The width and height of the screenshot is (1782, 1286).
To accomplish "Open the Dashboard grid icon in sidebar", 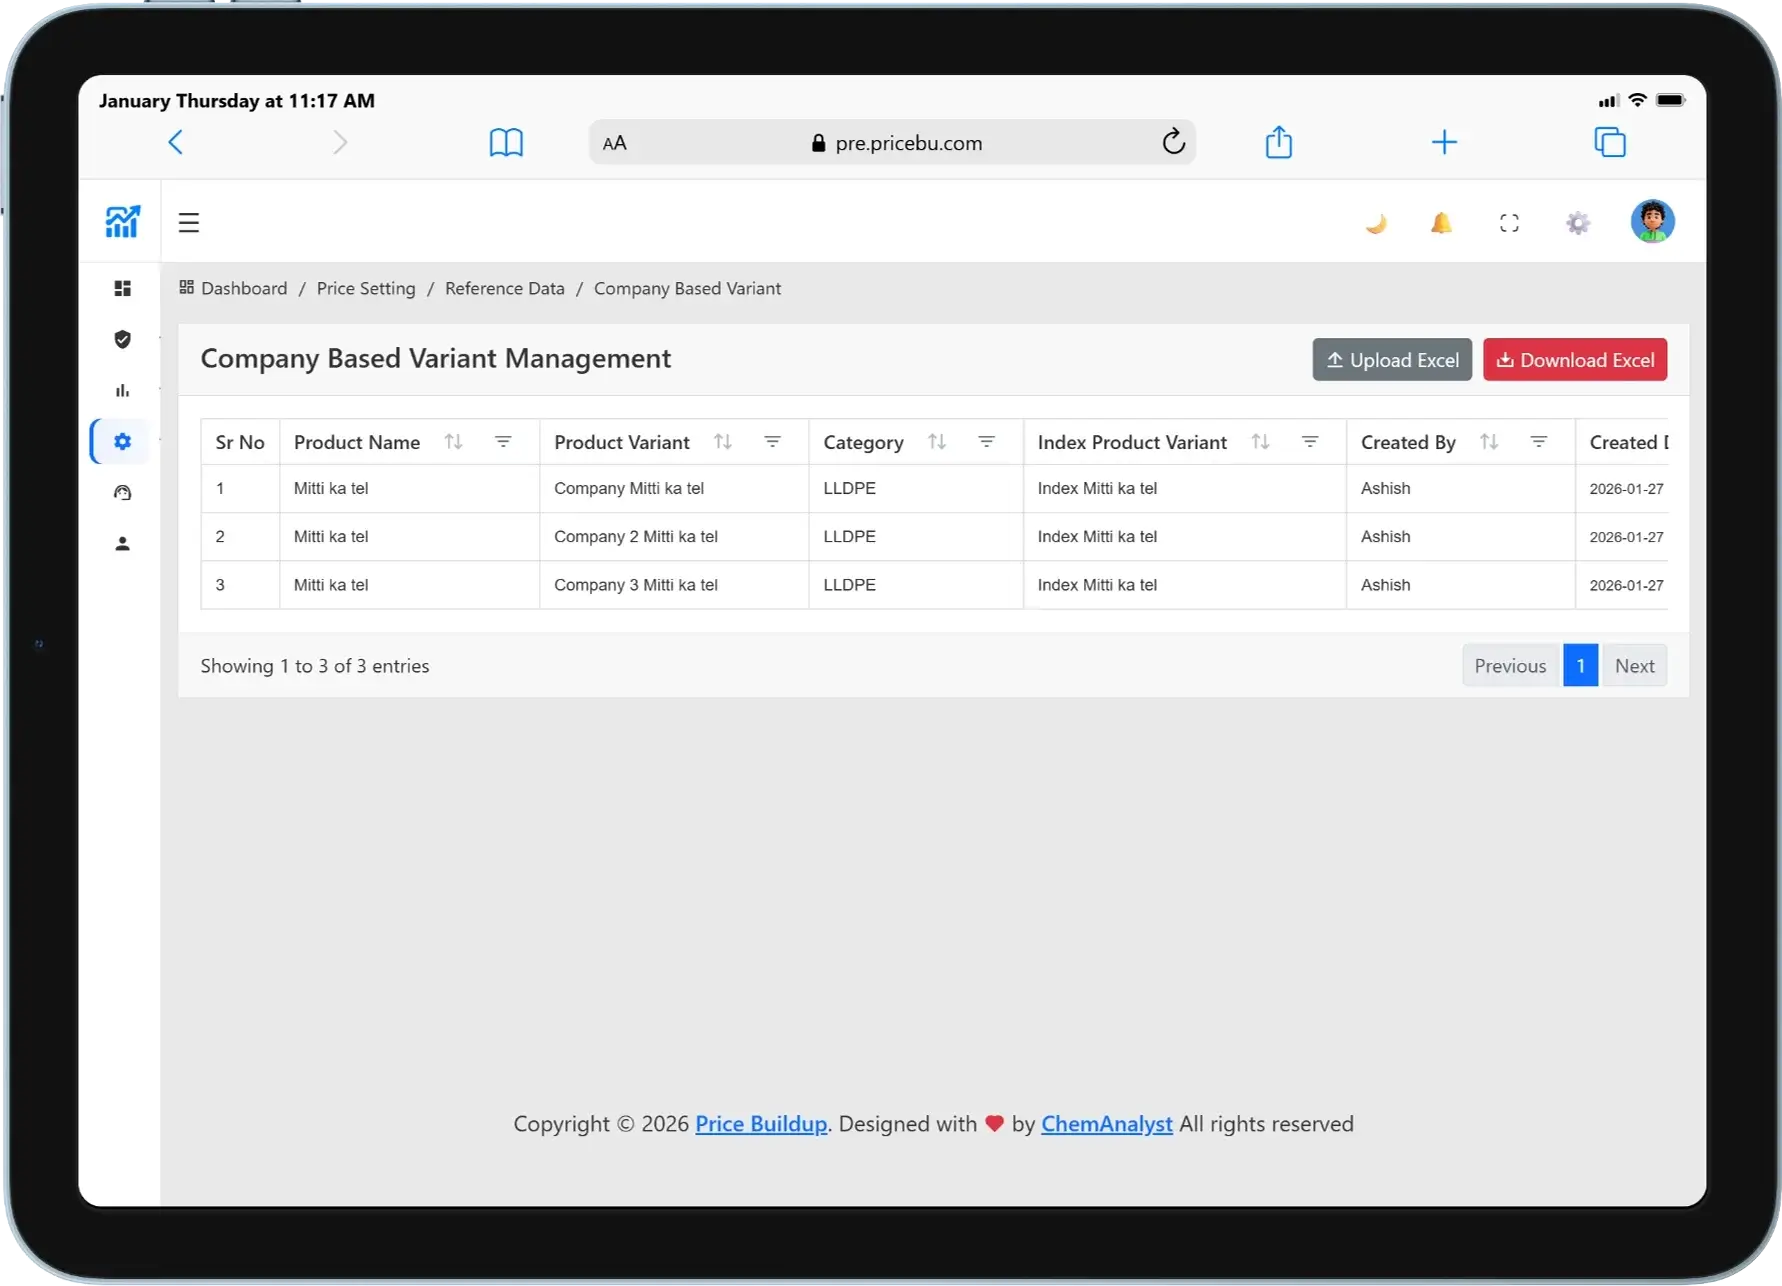I will click(122, 288).
